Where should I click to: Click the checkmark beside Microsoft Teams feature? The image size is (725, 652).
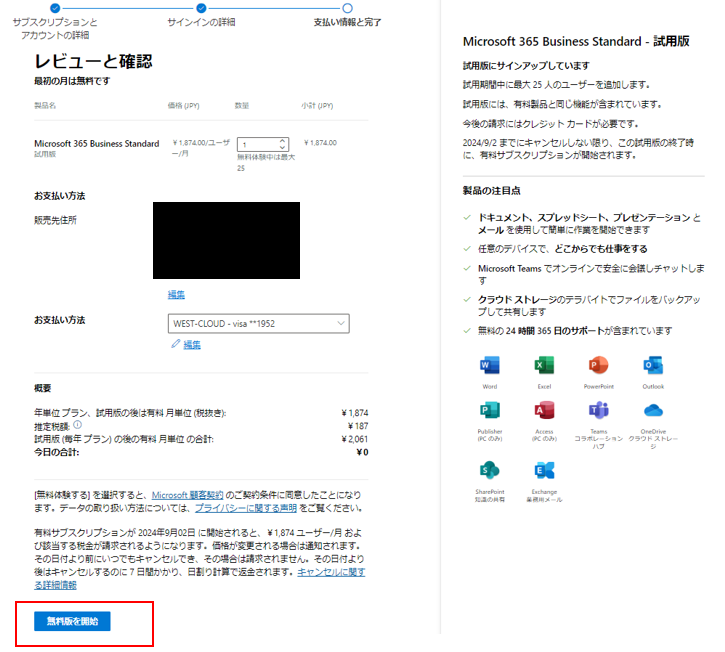pyautogui.click(x=467, y=268)
